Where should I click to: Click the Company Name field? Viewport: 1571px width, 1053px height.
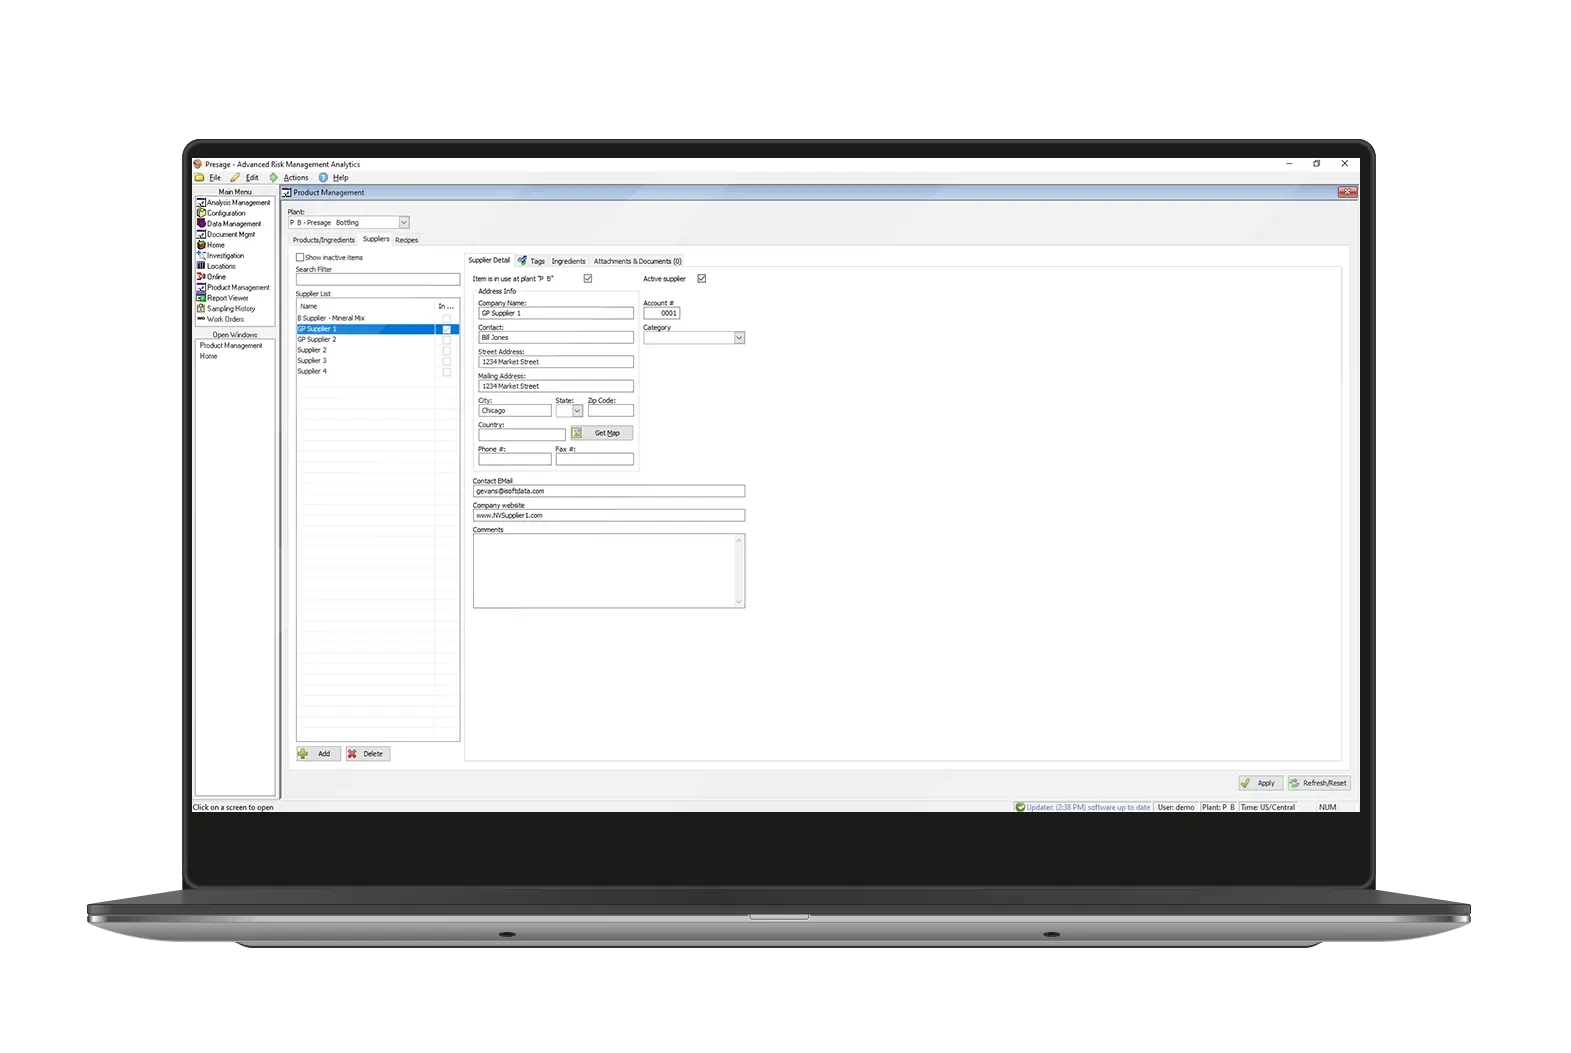pos(556,313)
